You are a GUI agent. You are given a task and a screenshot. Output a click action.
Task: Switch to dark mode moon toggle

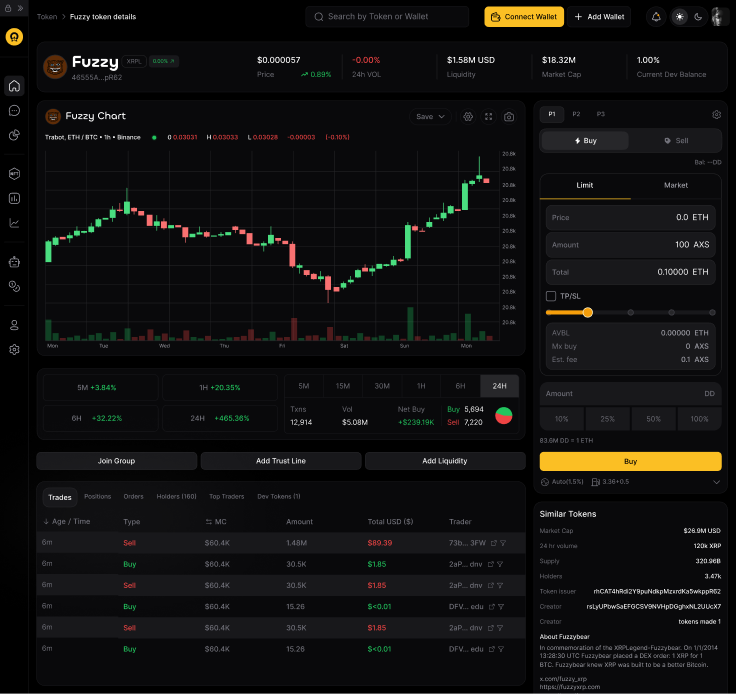[x=698, y=17]
